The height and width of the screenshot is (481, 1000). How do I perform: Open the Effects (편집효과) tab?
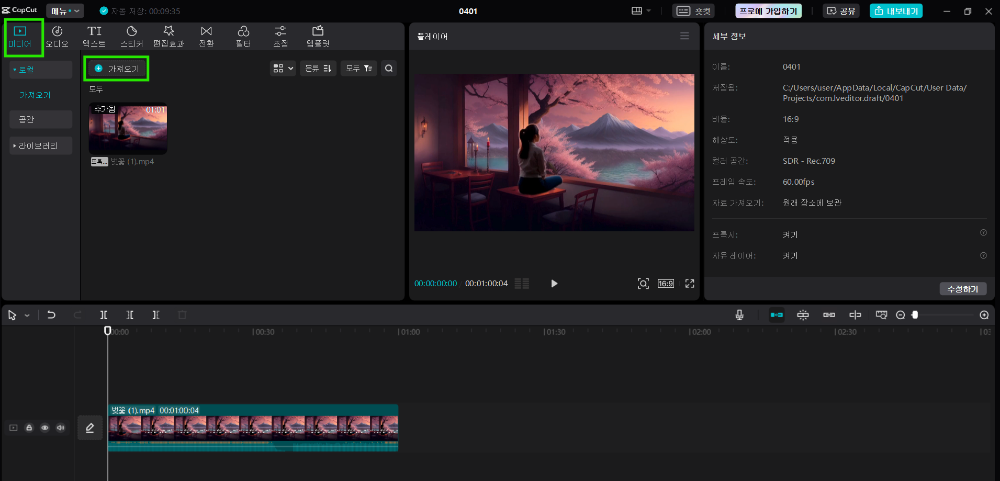coord(168,37)
